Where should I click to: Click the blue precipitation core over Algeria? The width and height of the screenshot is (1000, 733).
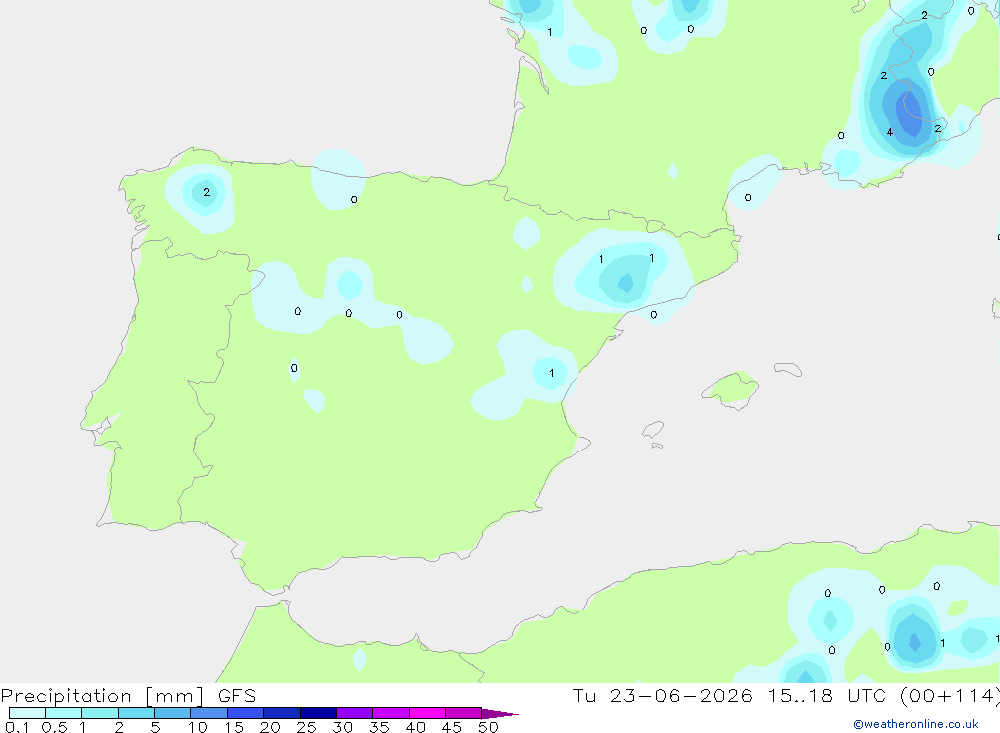pyautogui.click(x=915, y=641)
